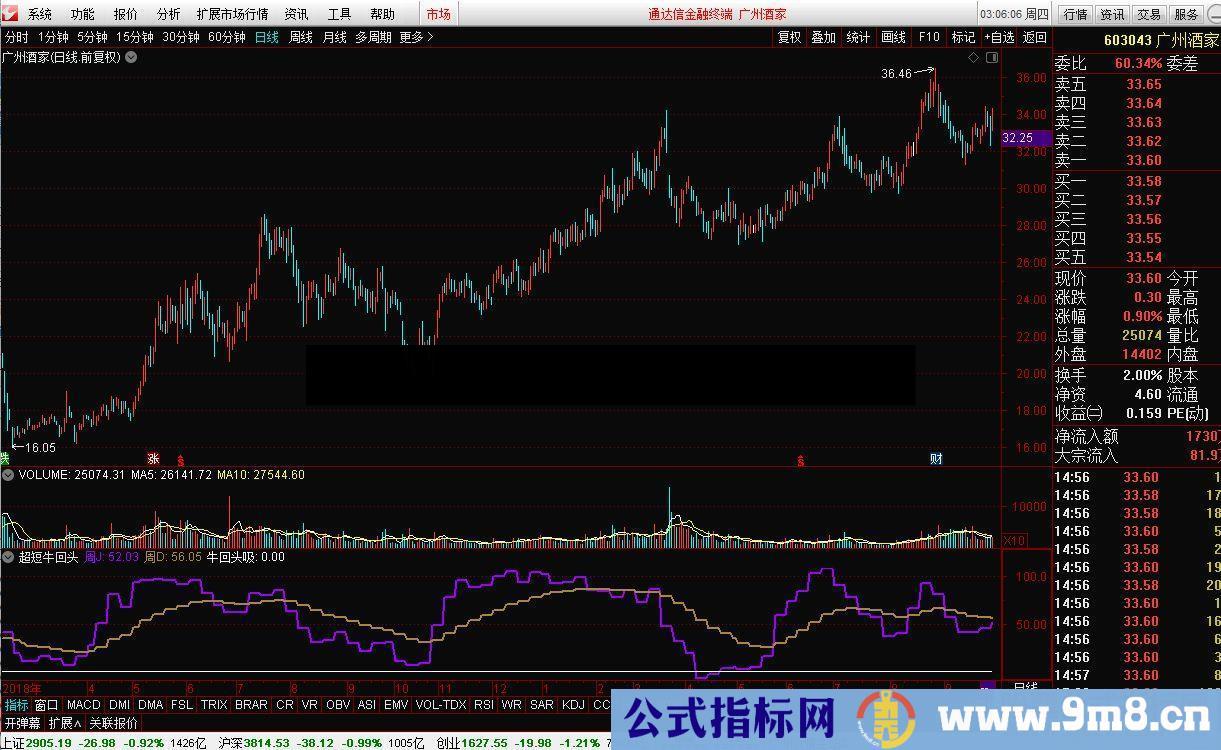Click the 行情 button at top right

click(1075, 14)
